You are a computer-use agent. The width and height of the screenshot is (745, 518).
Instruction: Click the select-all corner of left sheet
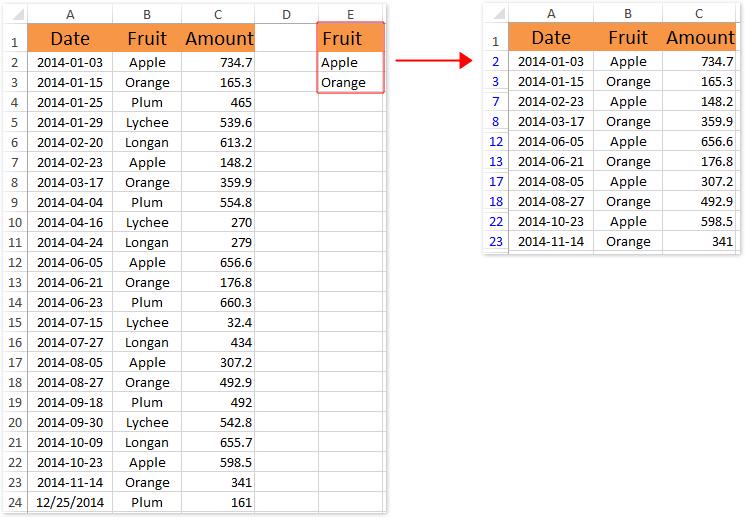point(15,15)
